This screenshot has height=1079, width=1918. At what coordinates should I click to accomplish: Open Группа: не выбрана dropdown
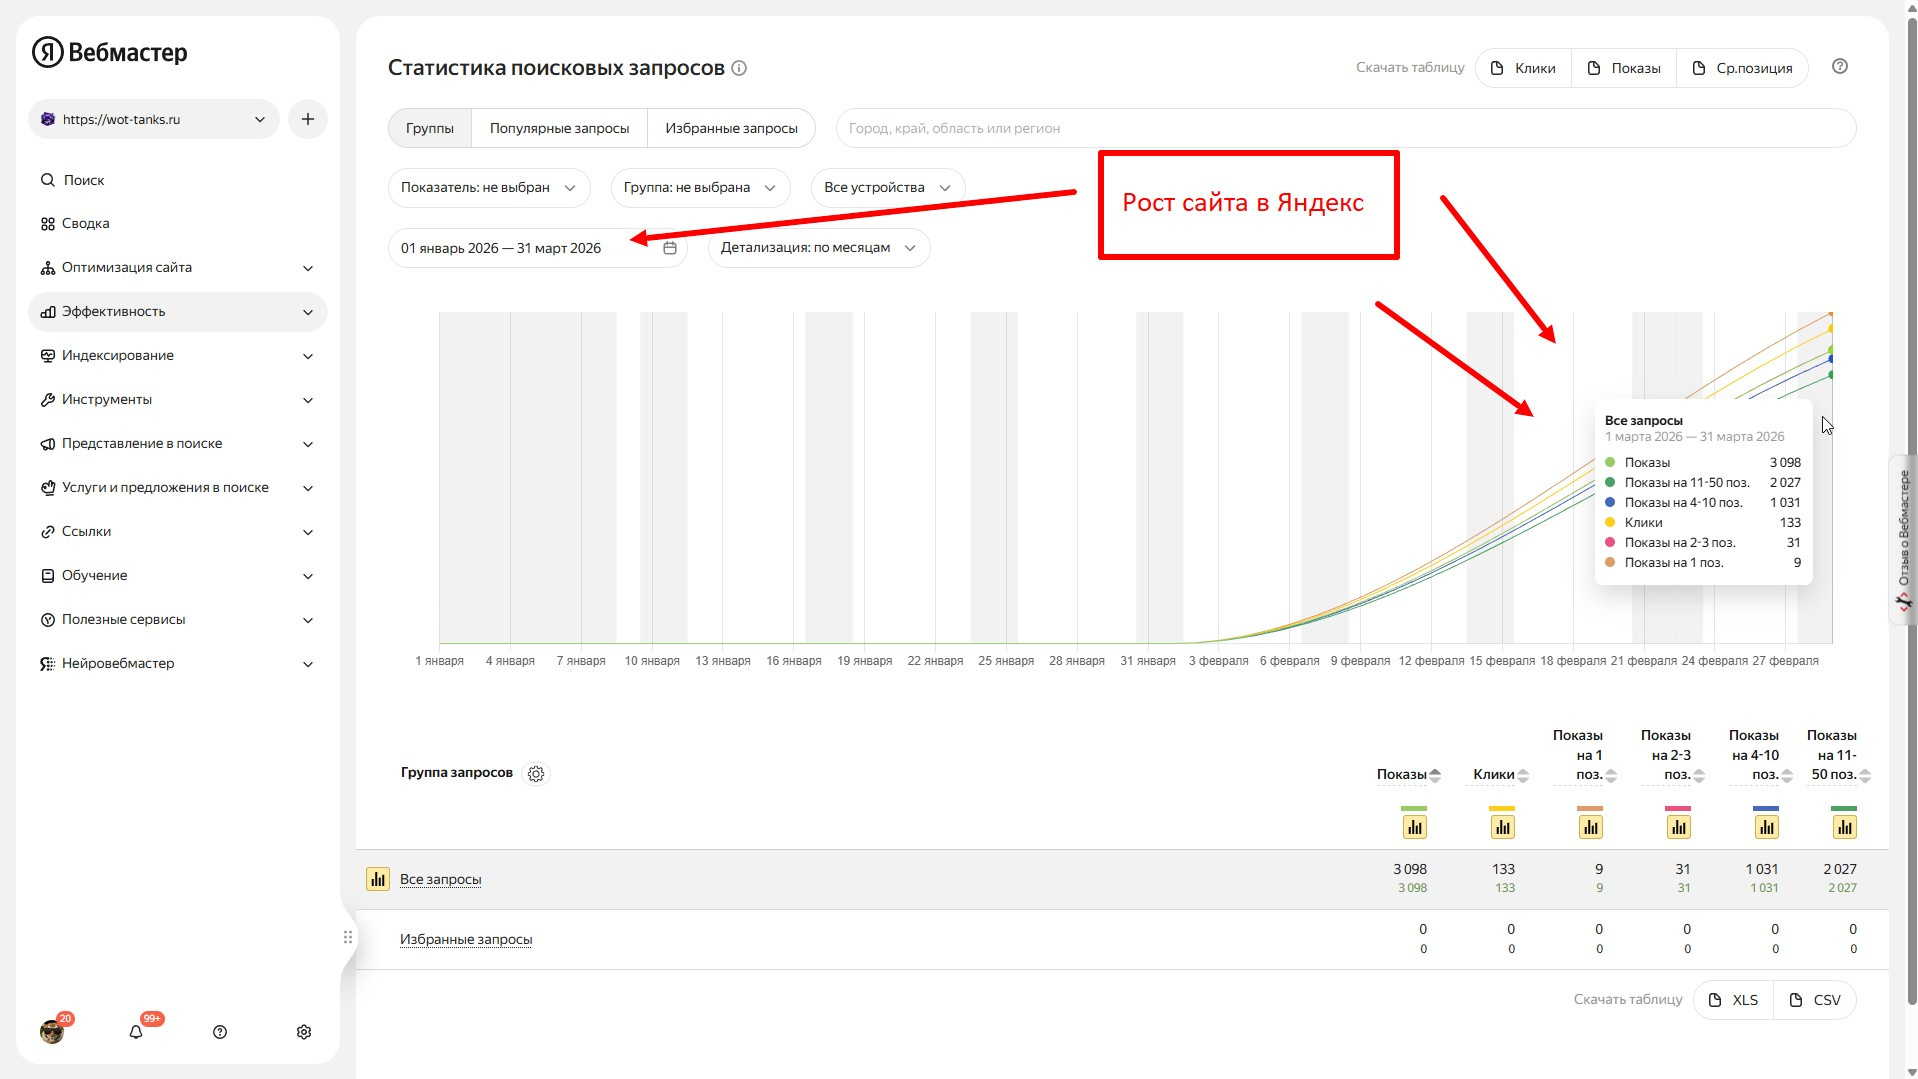tap(700, 188)
